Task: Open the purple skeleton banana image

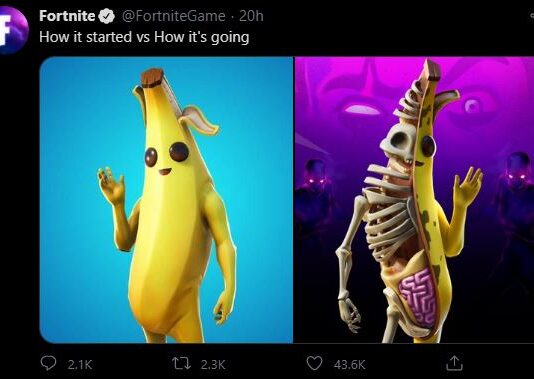Action: click(414, 200)
